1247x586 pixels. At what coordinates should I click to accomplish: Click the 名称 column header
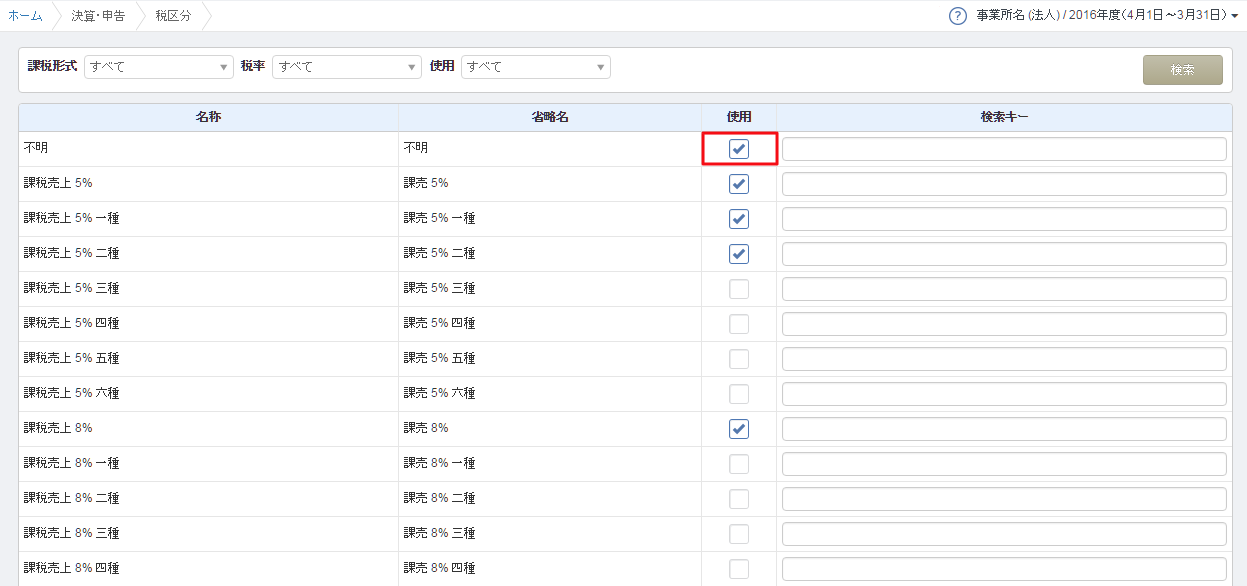click(x=208, y=117)
